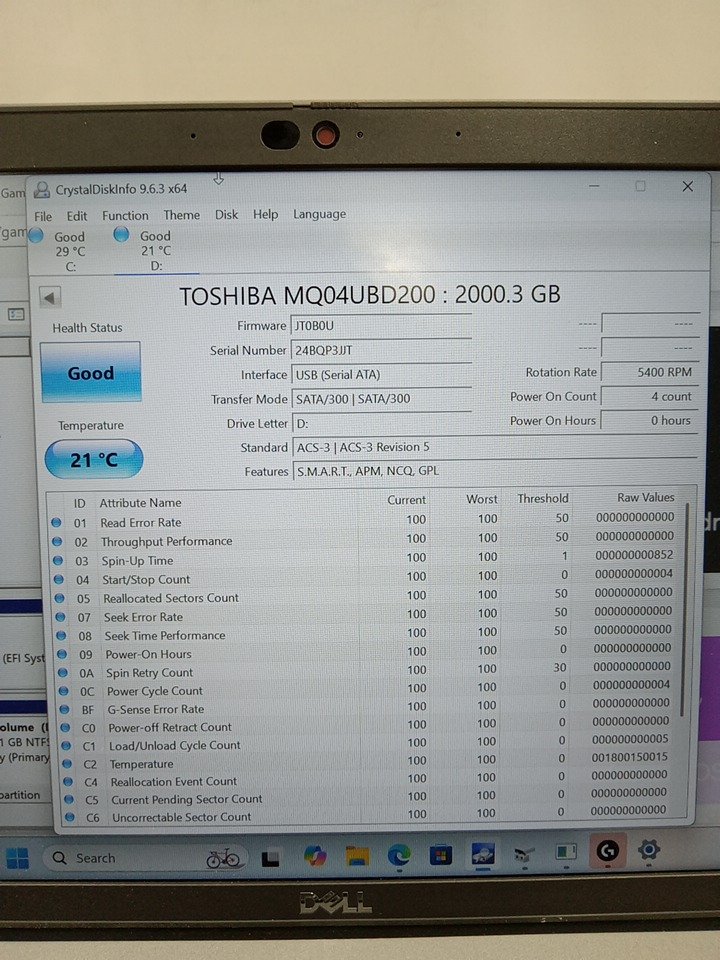Click status dot for Power-On Hours row
The image size is (720, 960).
point(62,654)
